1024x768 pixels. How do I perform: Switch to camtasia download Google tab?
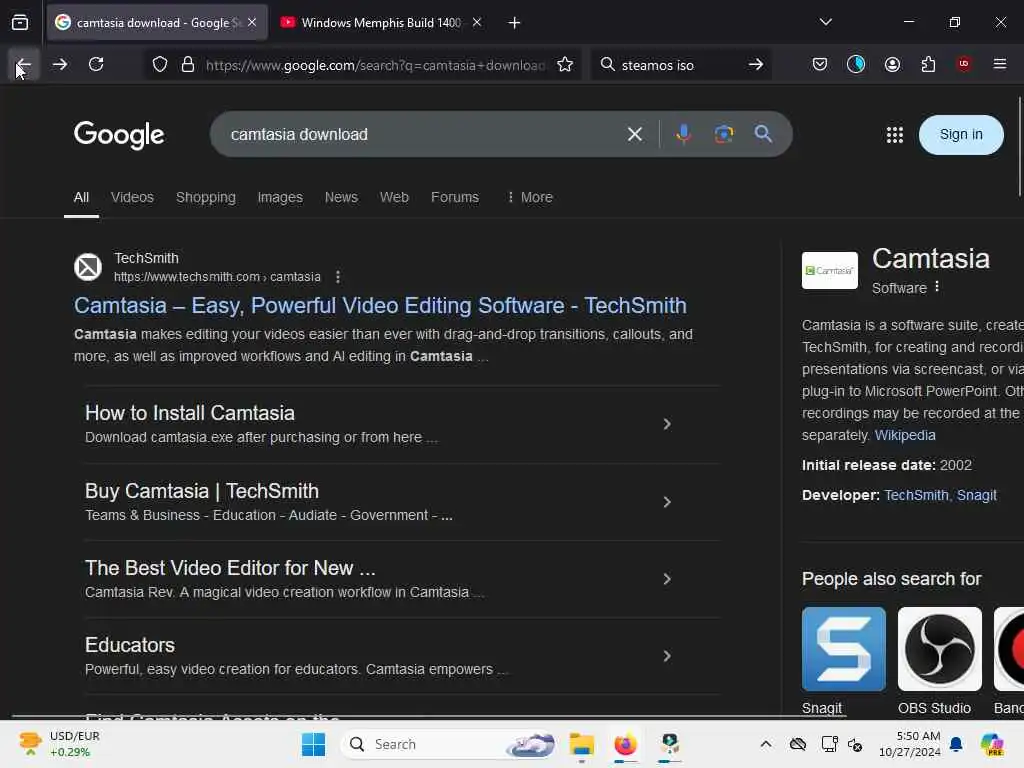point(157,23)
